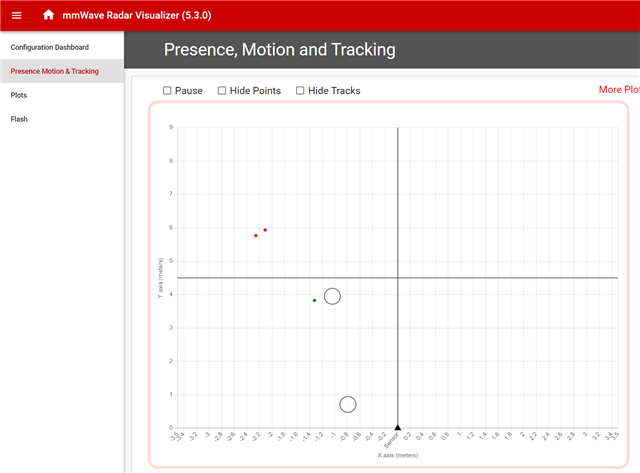Click the X axis (meters) label

pos(398,455)
